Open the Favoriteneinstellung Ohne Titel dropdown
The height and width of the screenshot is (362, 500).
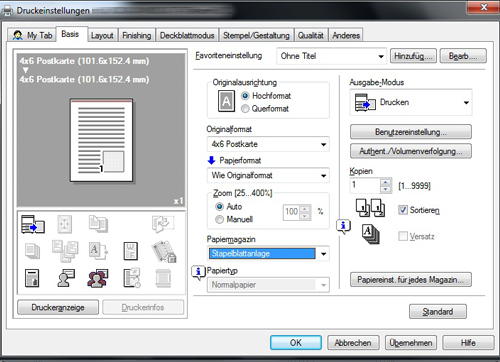[x=331, y=56]
